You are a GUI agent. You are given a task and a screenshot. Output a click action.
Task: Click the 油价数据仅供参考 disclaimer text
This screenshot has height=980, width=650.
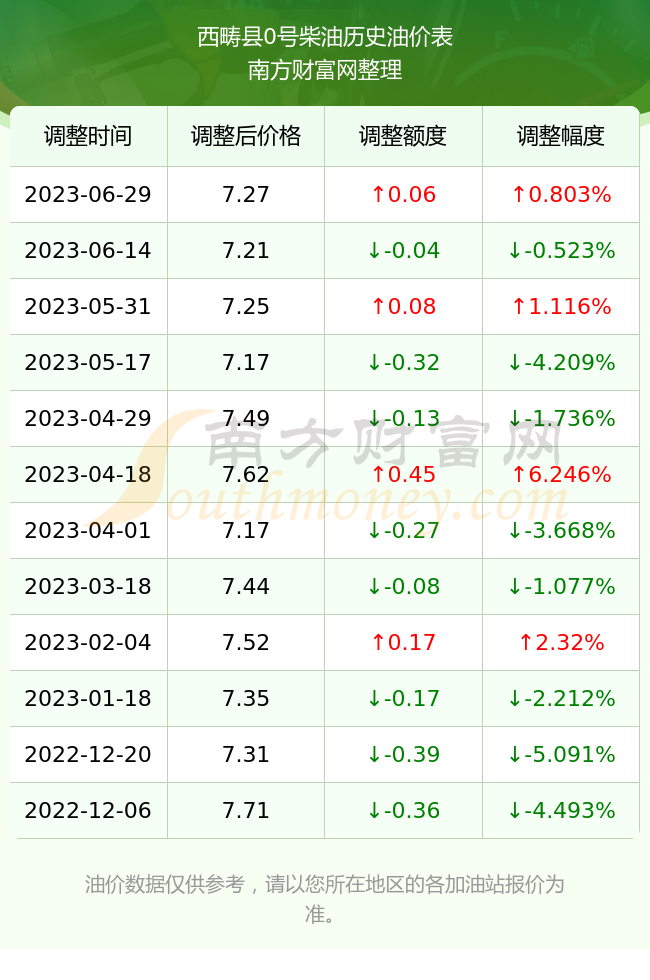[x=164, y=884]
